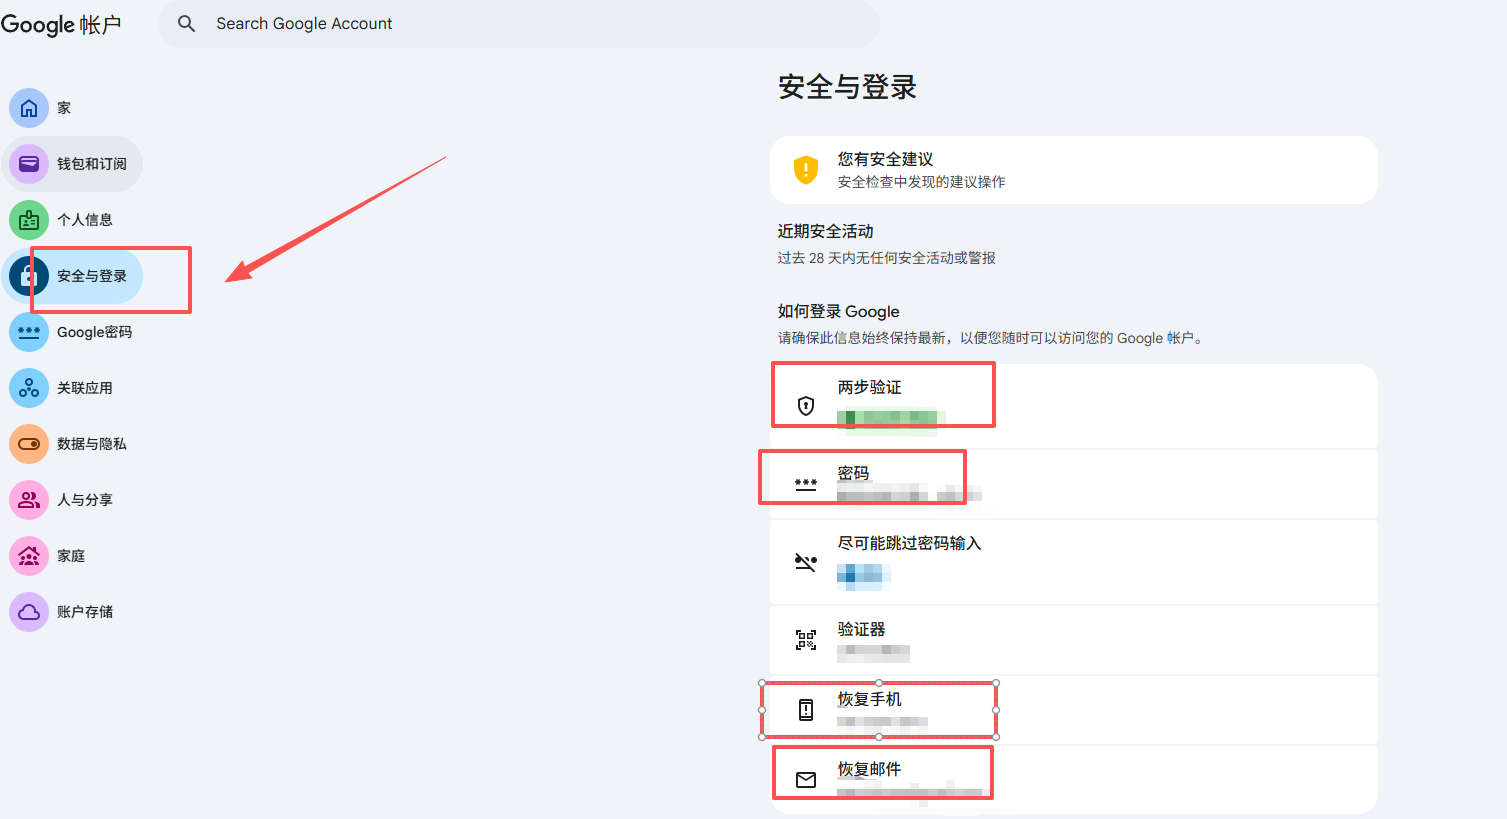Click the connected apps icon for 关联应用

29,388
